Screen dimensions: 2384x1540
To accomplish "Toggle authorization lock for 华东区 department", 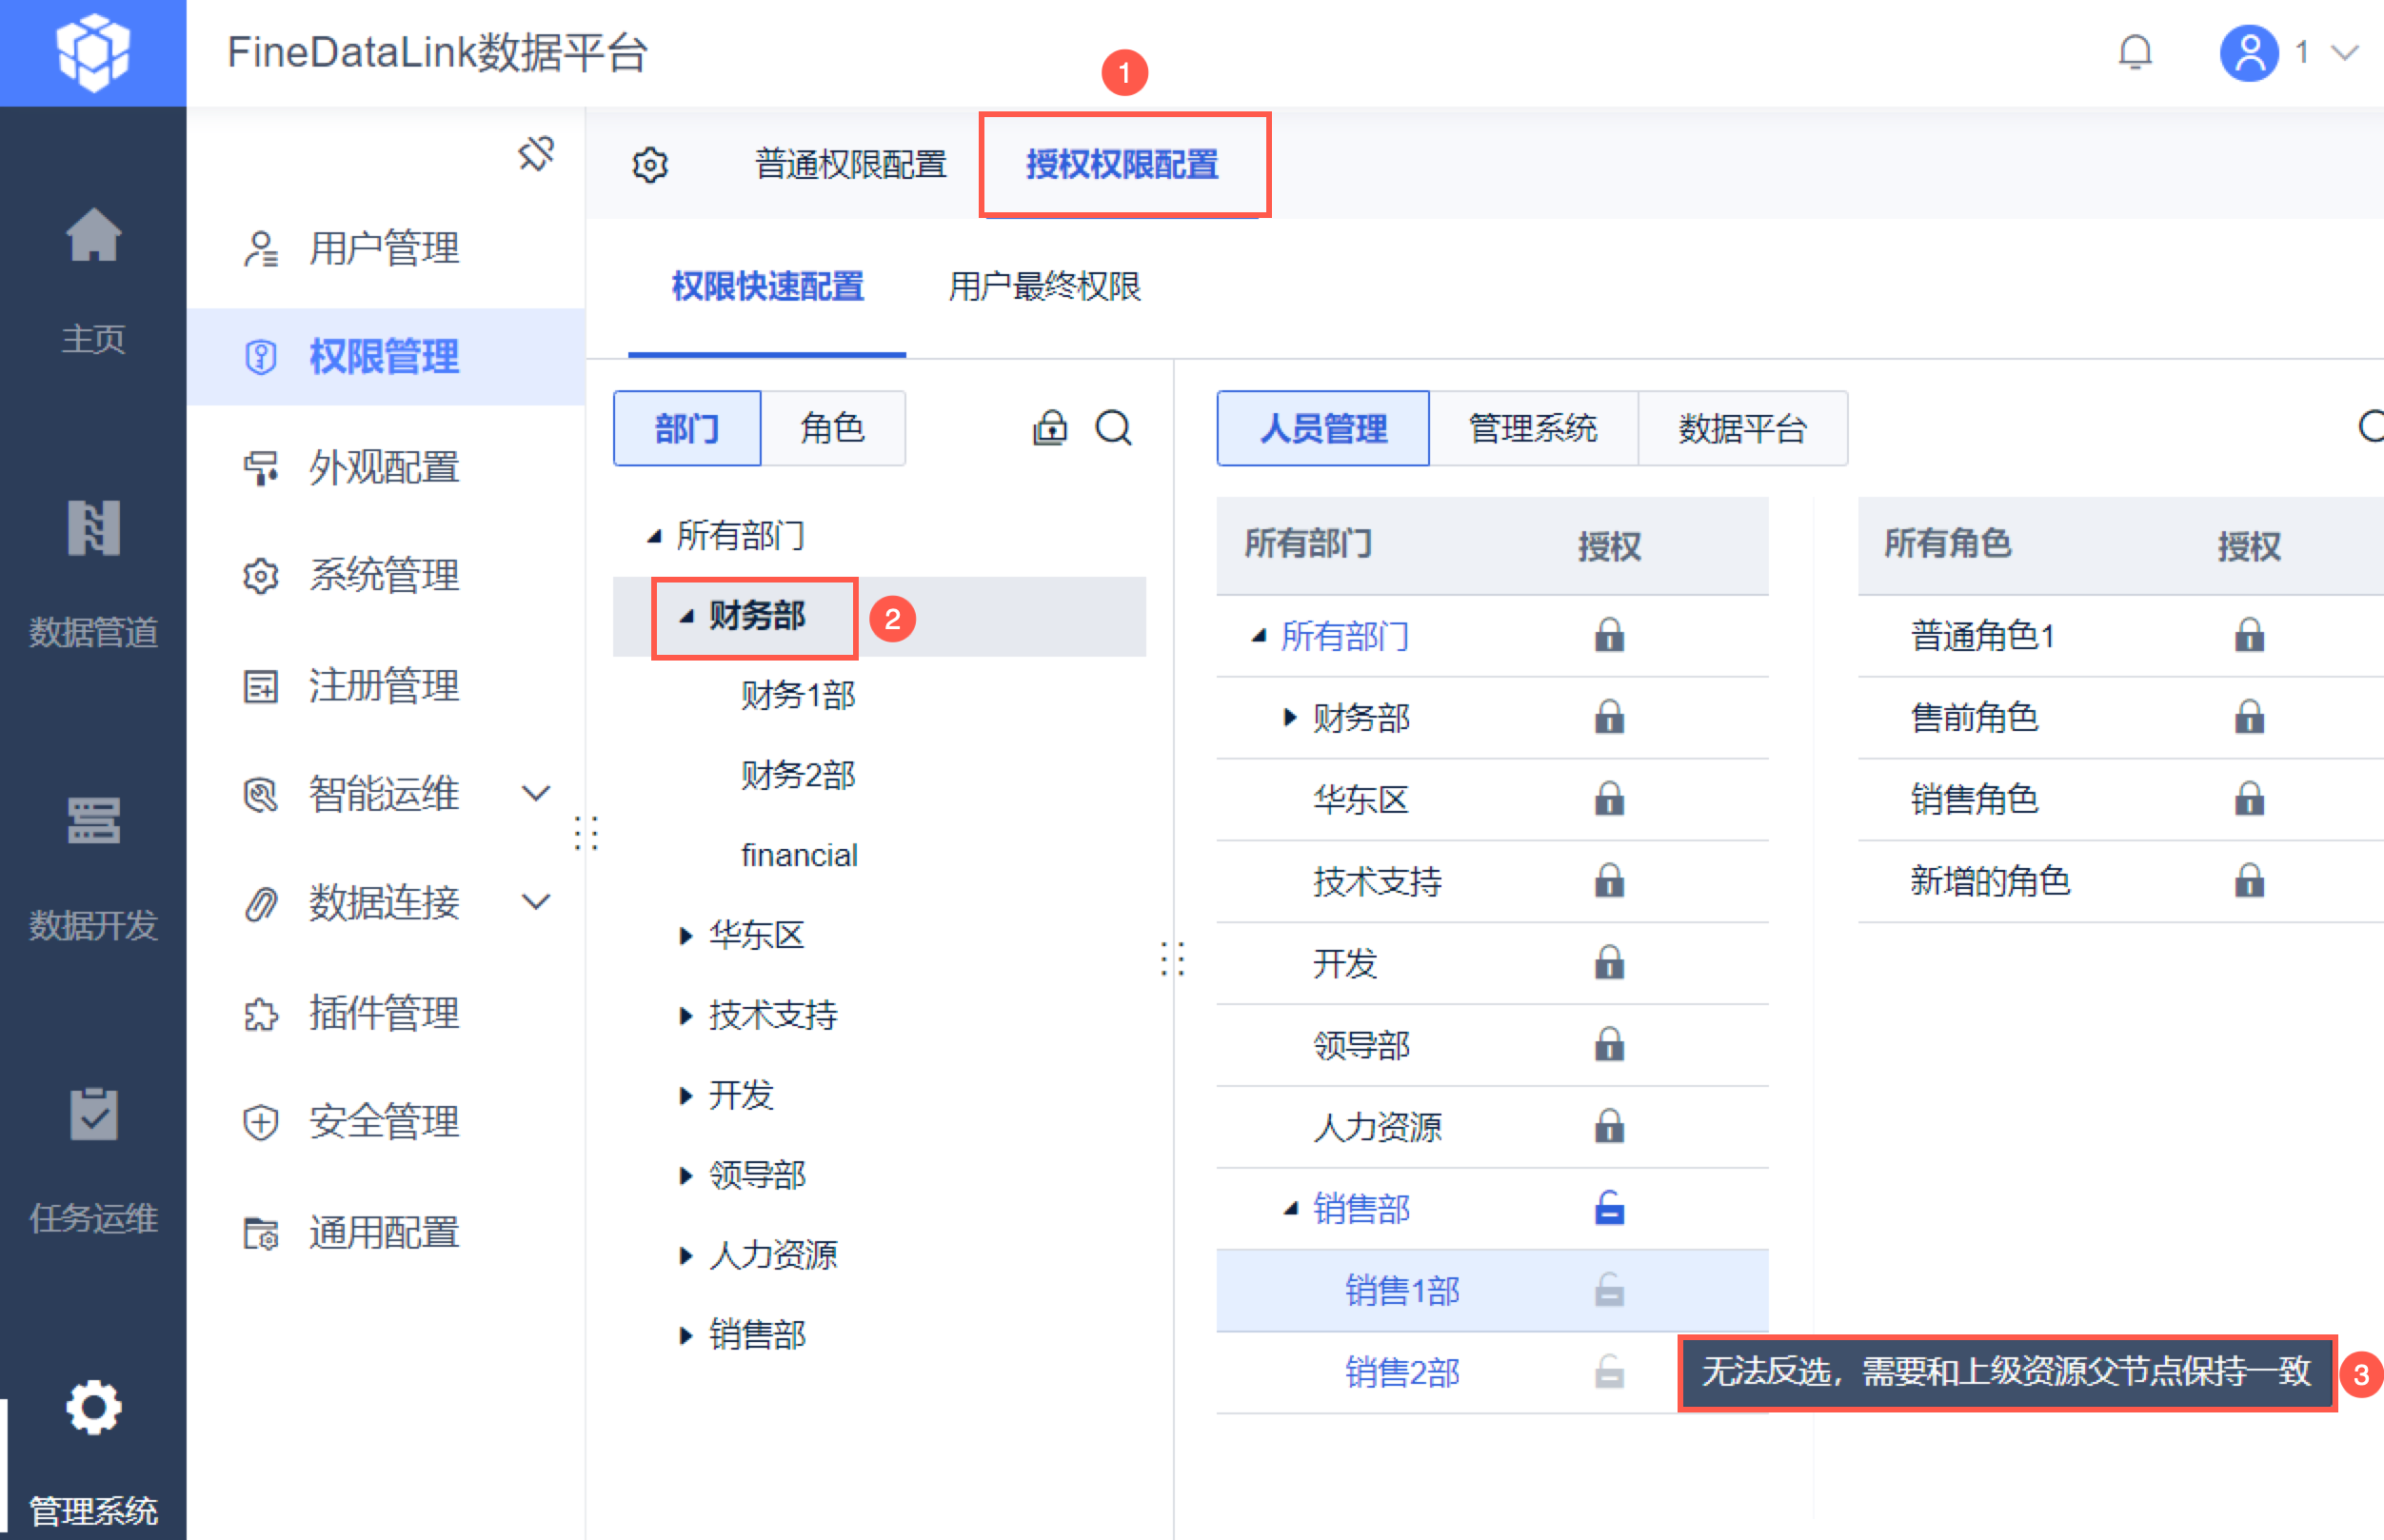I will (x=1608, y=799).
